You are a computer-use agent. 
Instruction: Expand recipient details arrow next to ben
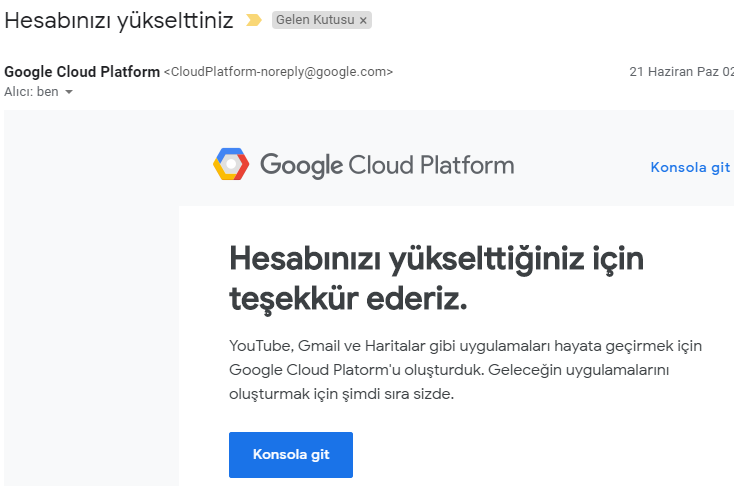(69, 92)
